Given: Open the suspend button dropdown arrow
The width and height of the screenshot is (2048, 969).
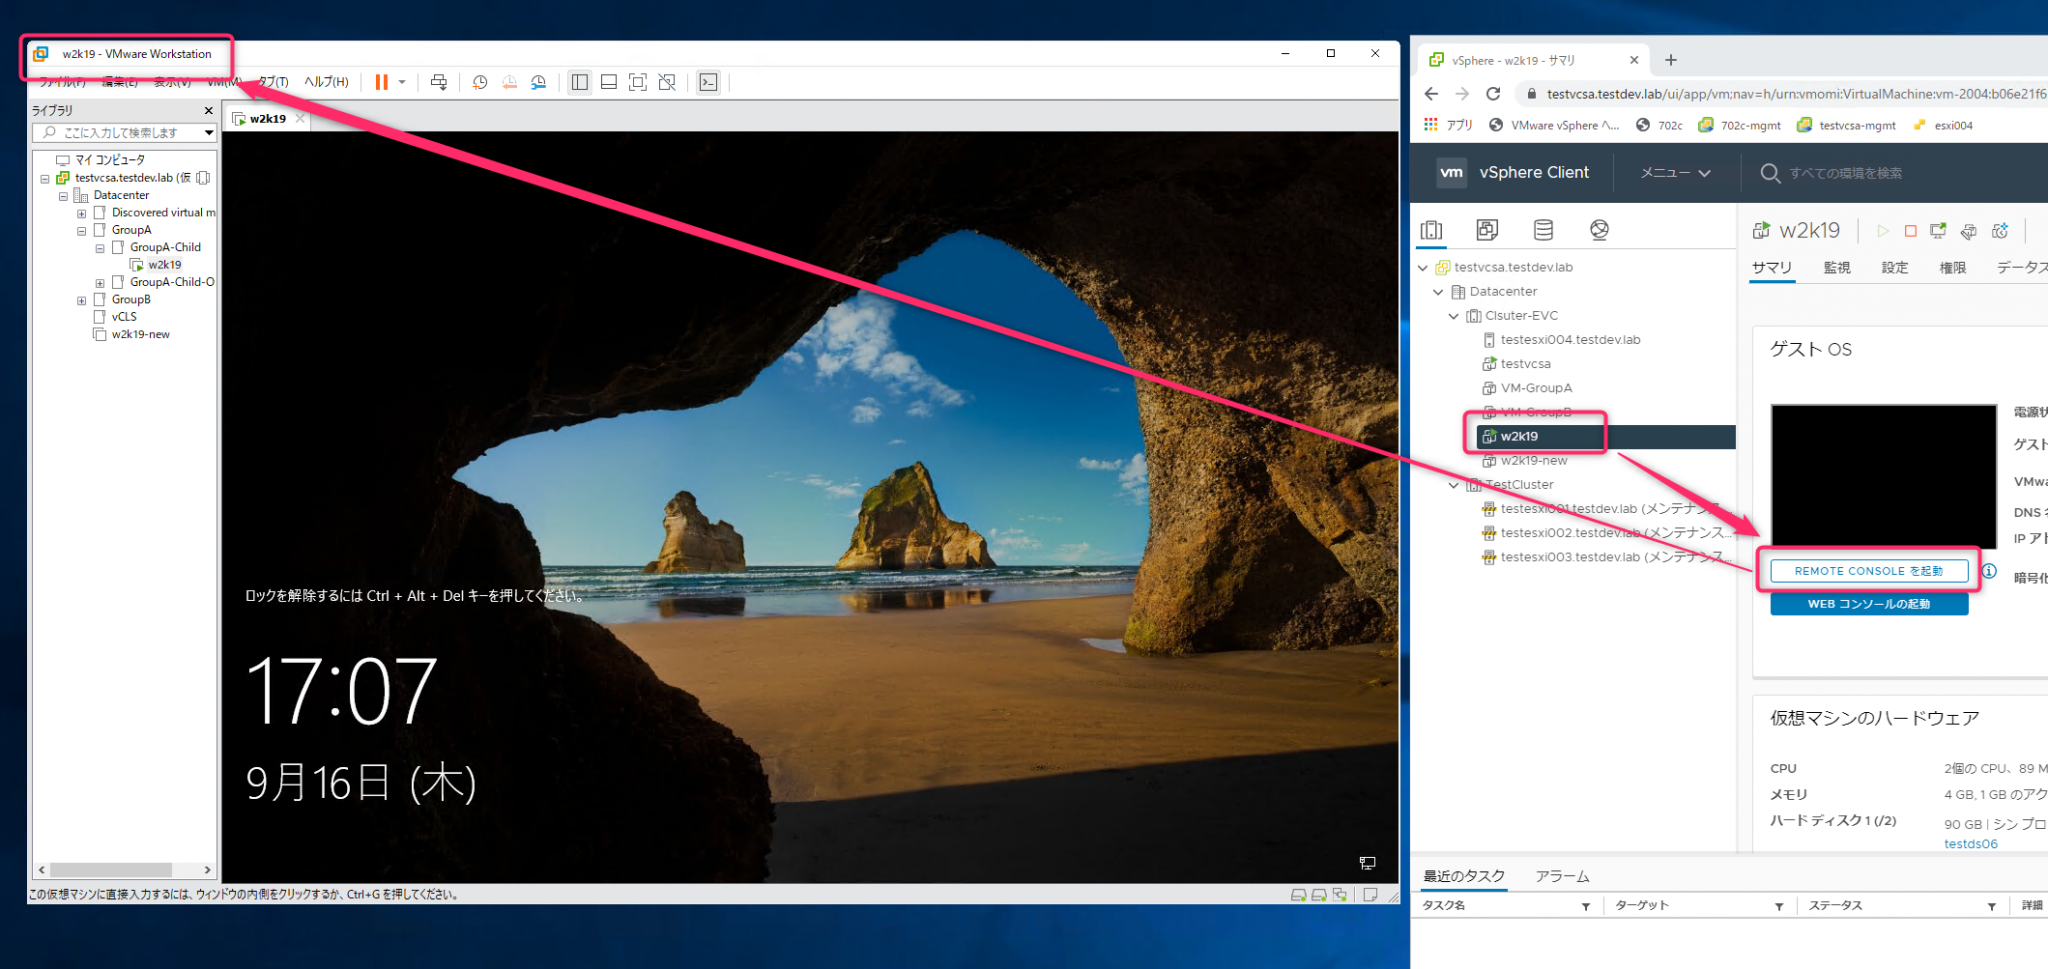Looking at the screenshot, I should pos(403,82).
